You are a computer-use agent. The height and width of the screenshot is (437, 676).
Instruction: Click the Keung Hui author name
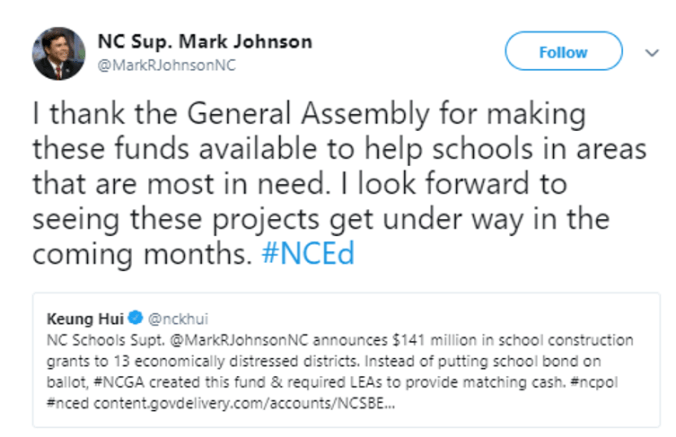click(x=87, y=320)
